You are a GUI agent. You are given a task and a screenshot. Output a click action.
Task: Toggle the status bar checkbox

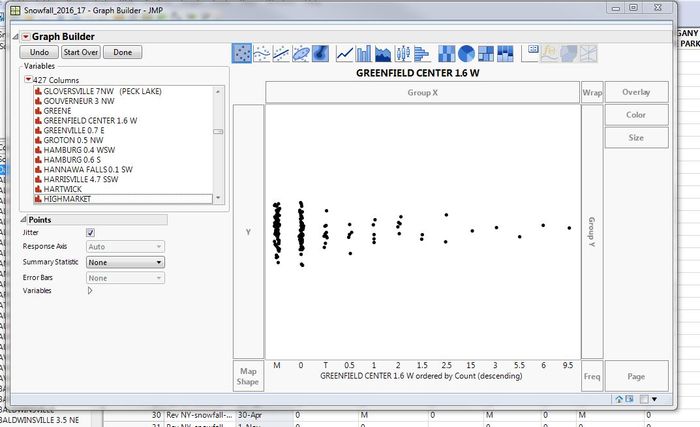(x=644, y=399)
